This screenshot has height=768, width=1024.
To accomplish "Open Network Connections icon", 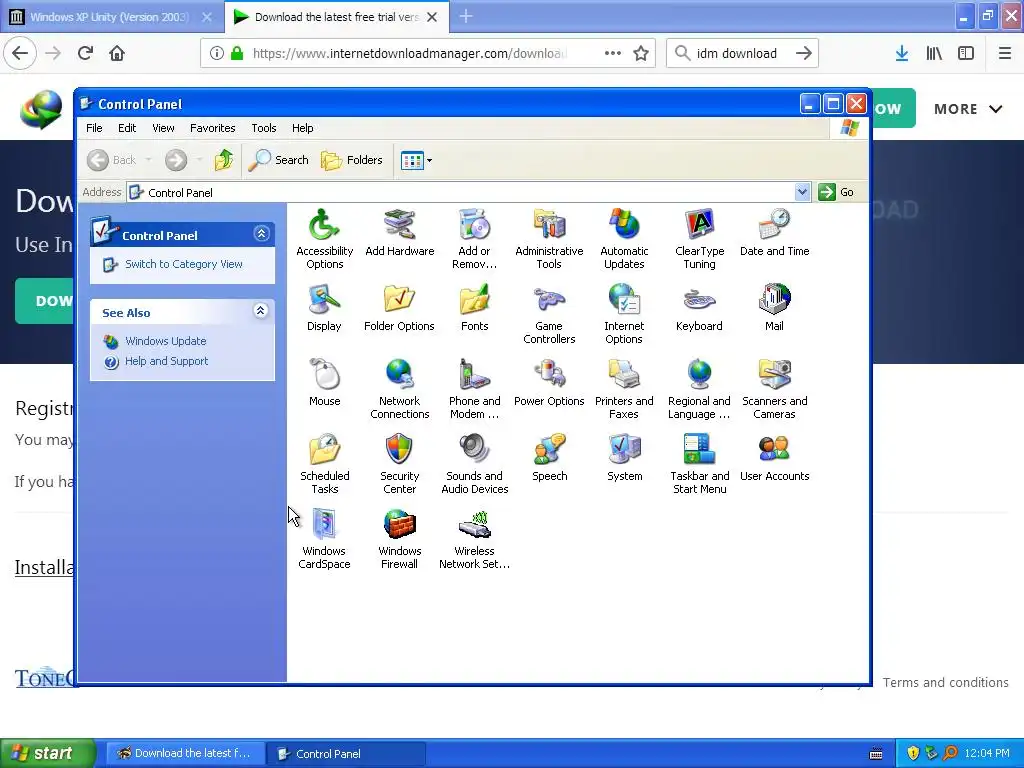I will click(x=399, y=389).
